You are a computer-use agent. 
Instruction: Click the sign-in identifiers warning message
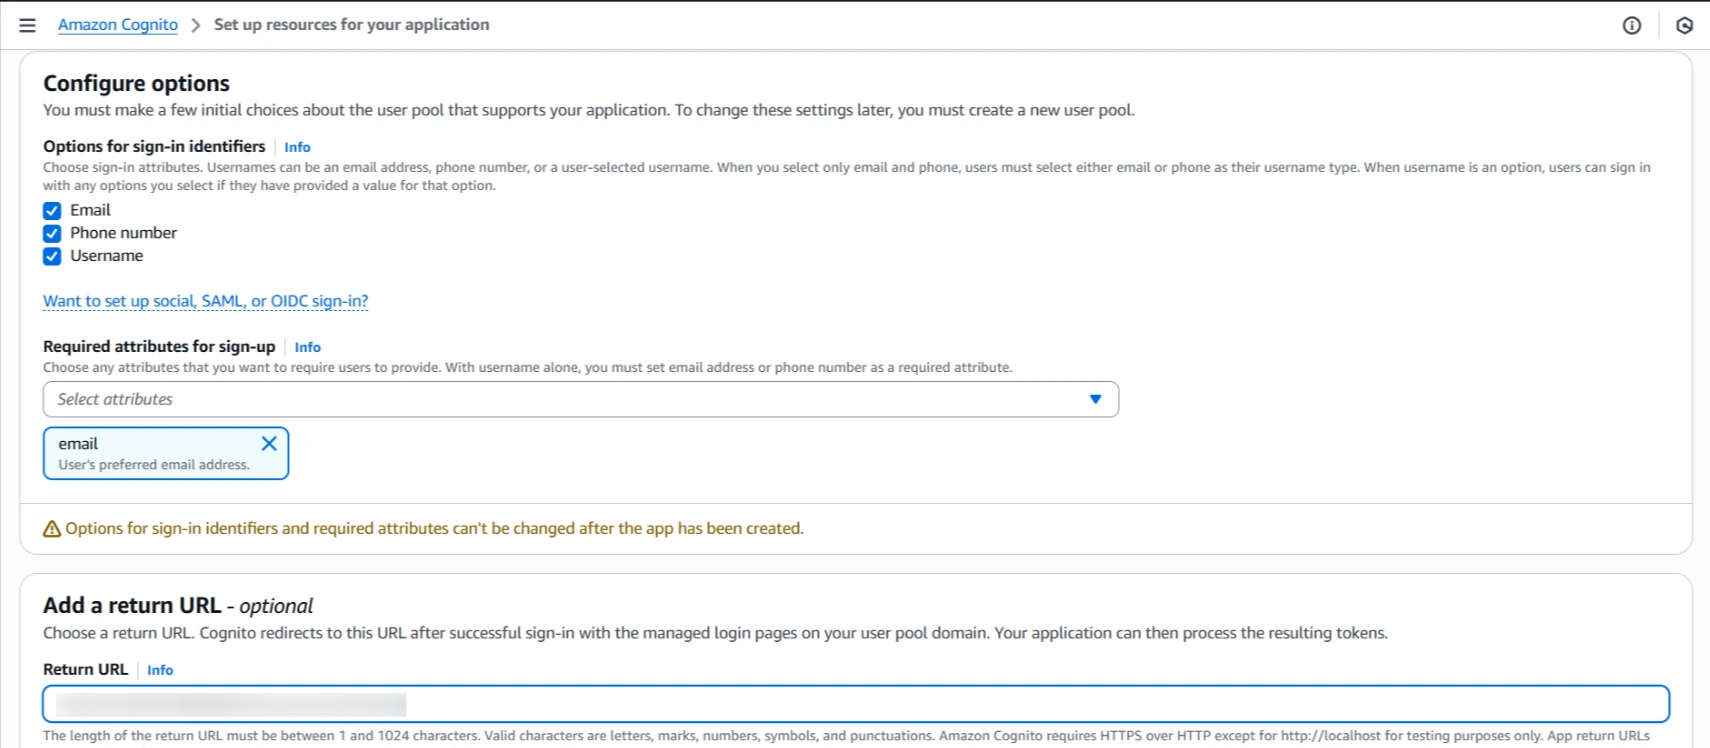(x=423, y=528)
